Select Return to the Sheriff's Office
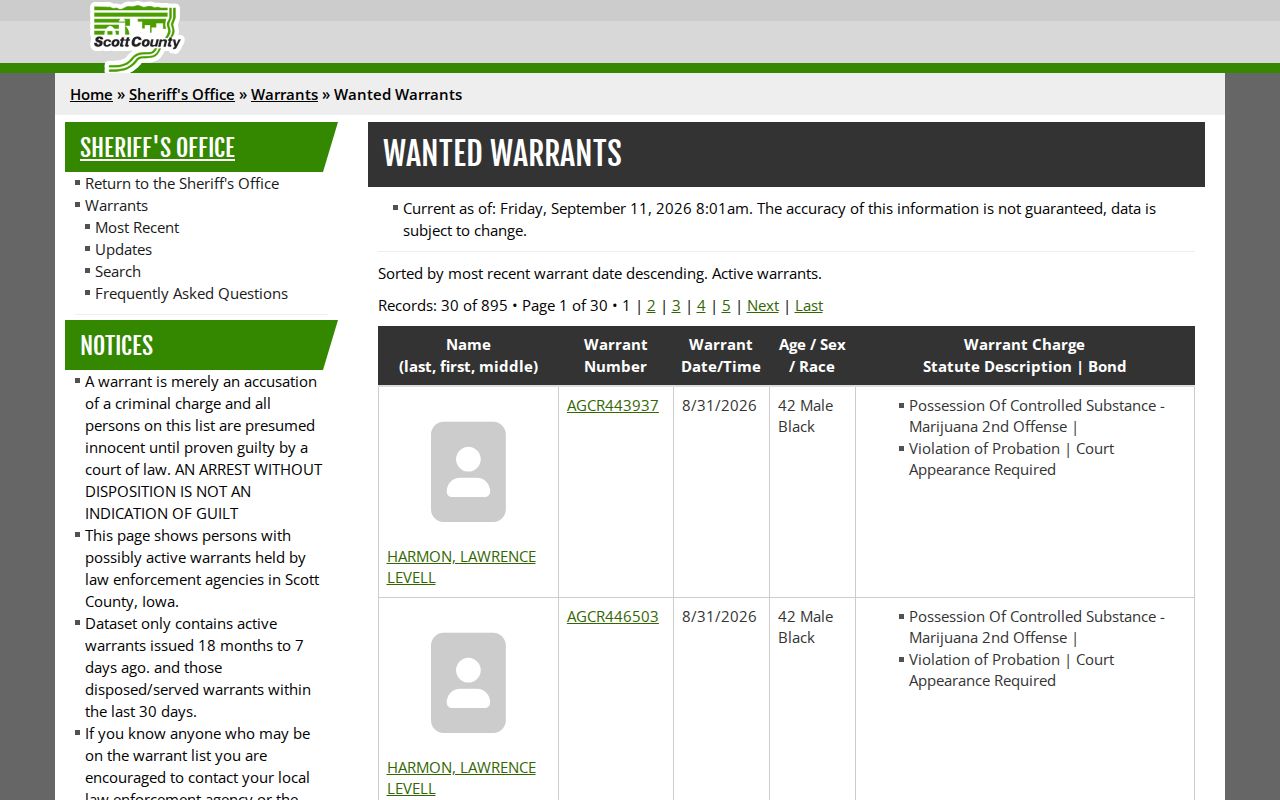Screen dimensions: 1280x800 pyautogui.click(x=182, y=183)
